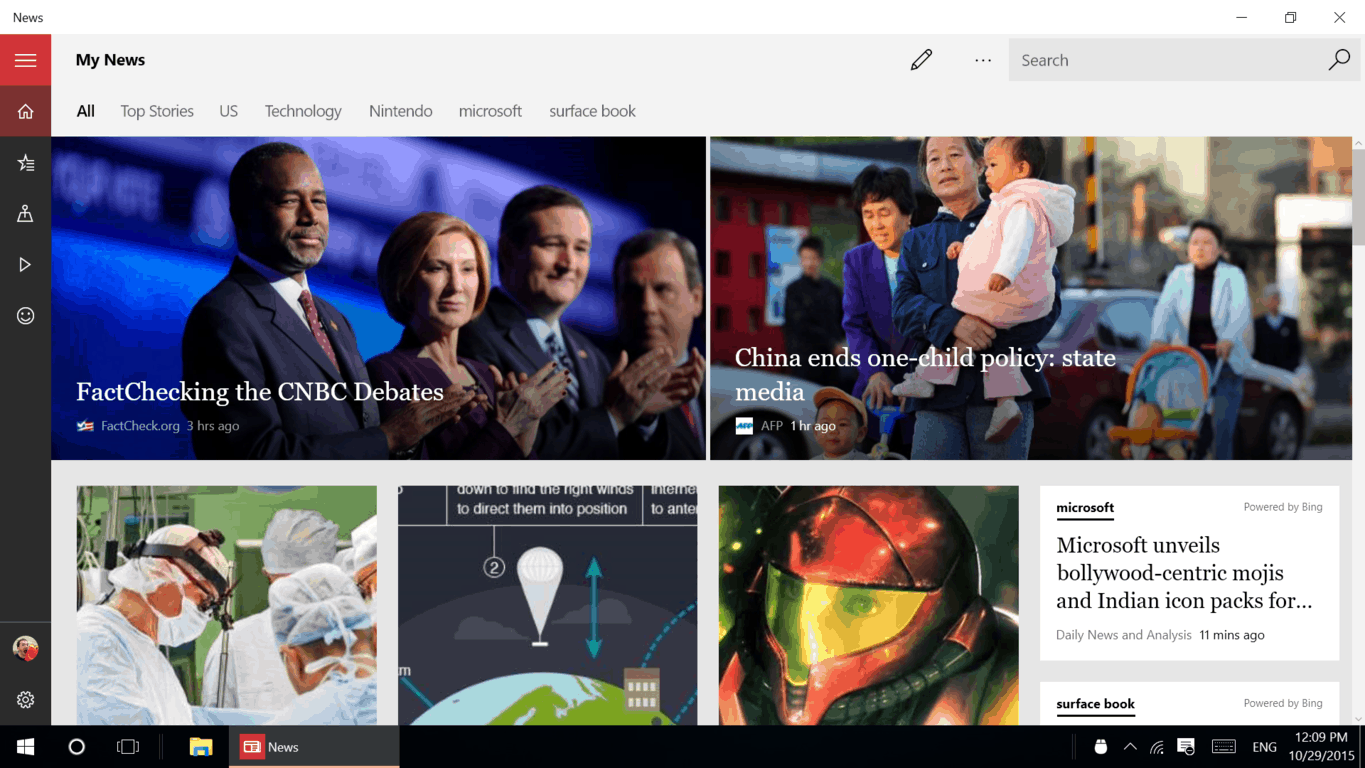Select the All tab
The height and width of the screenshot is (768, 1365).
[x=86, y=111]
